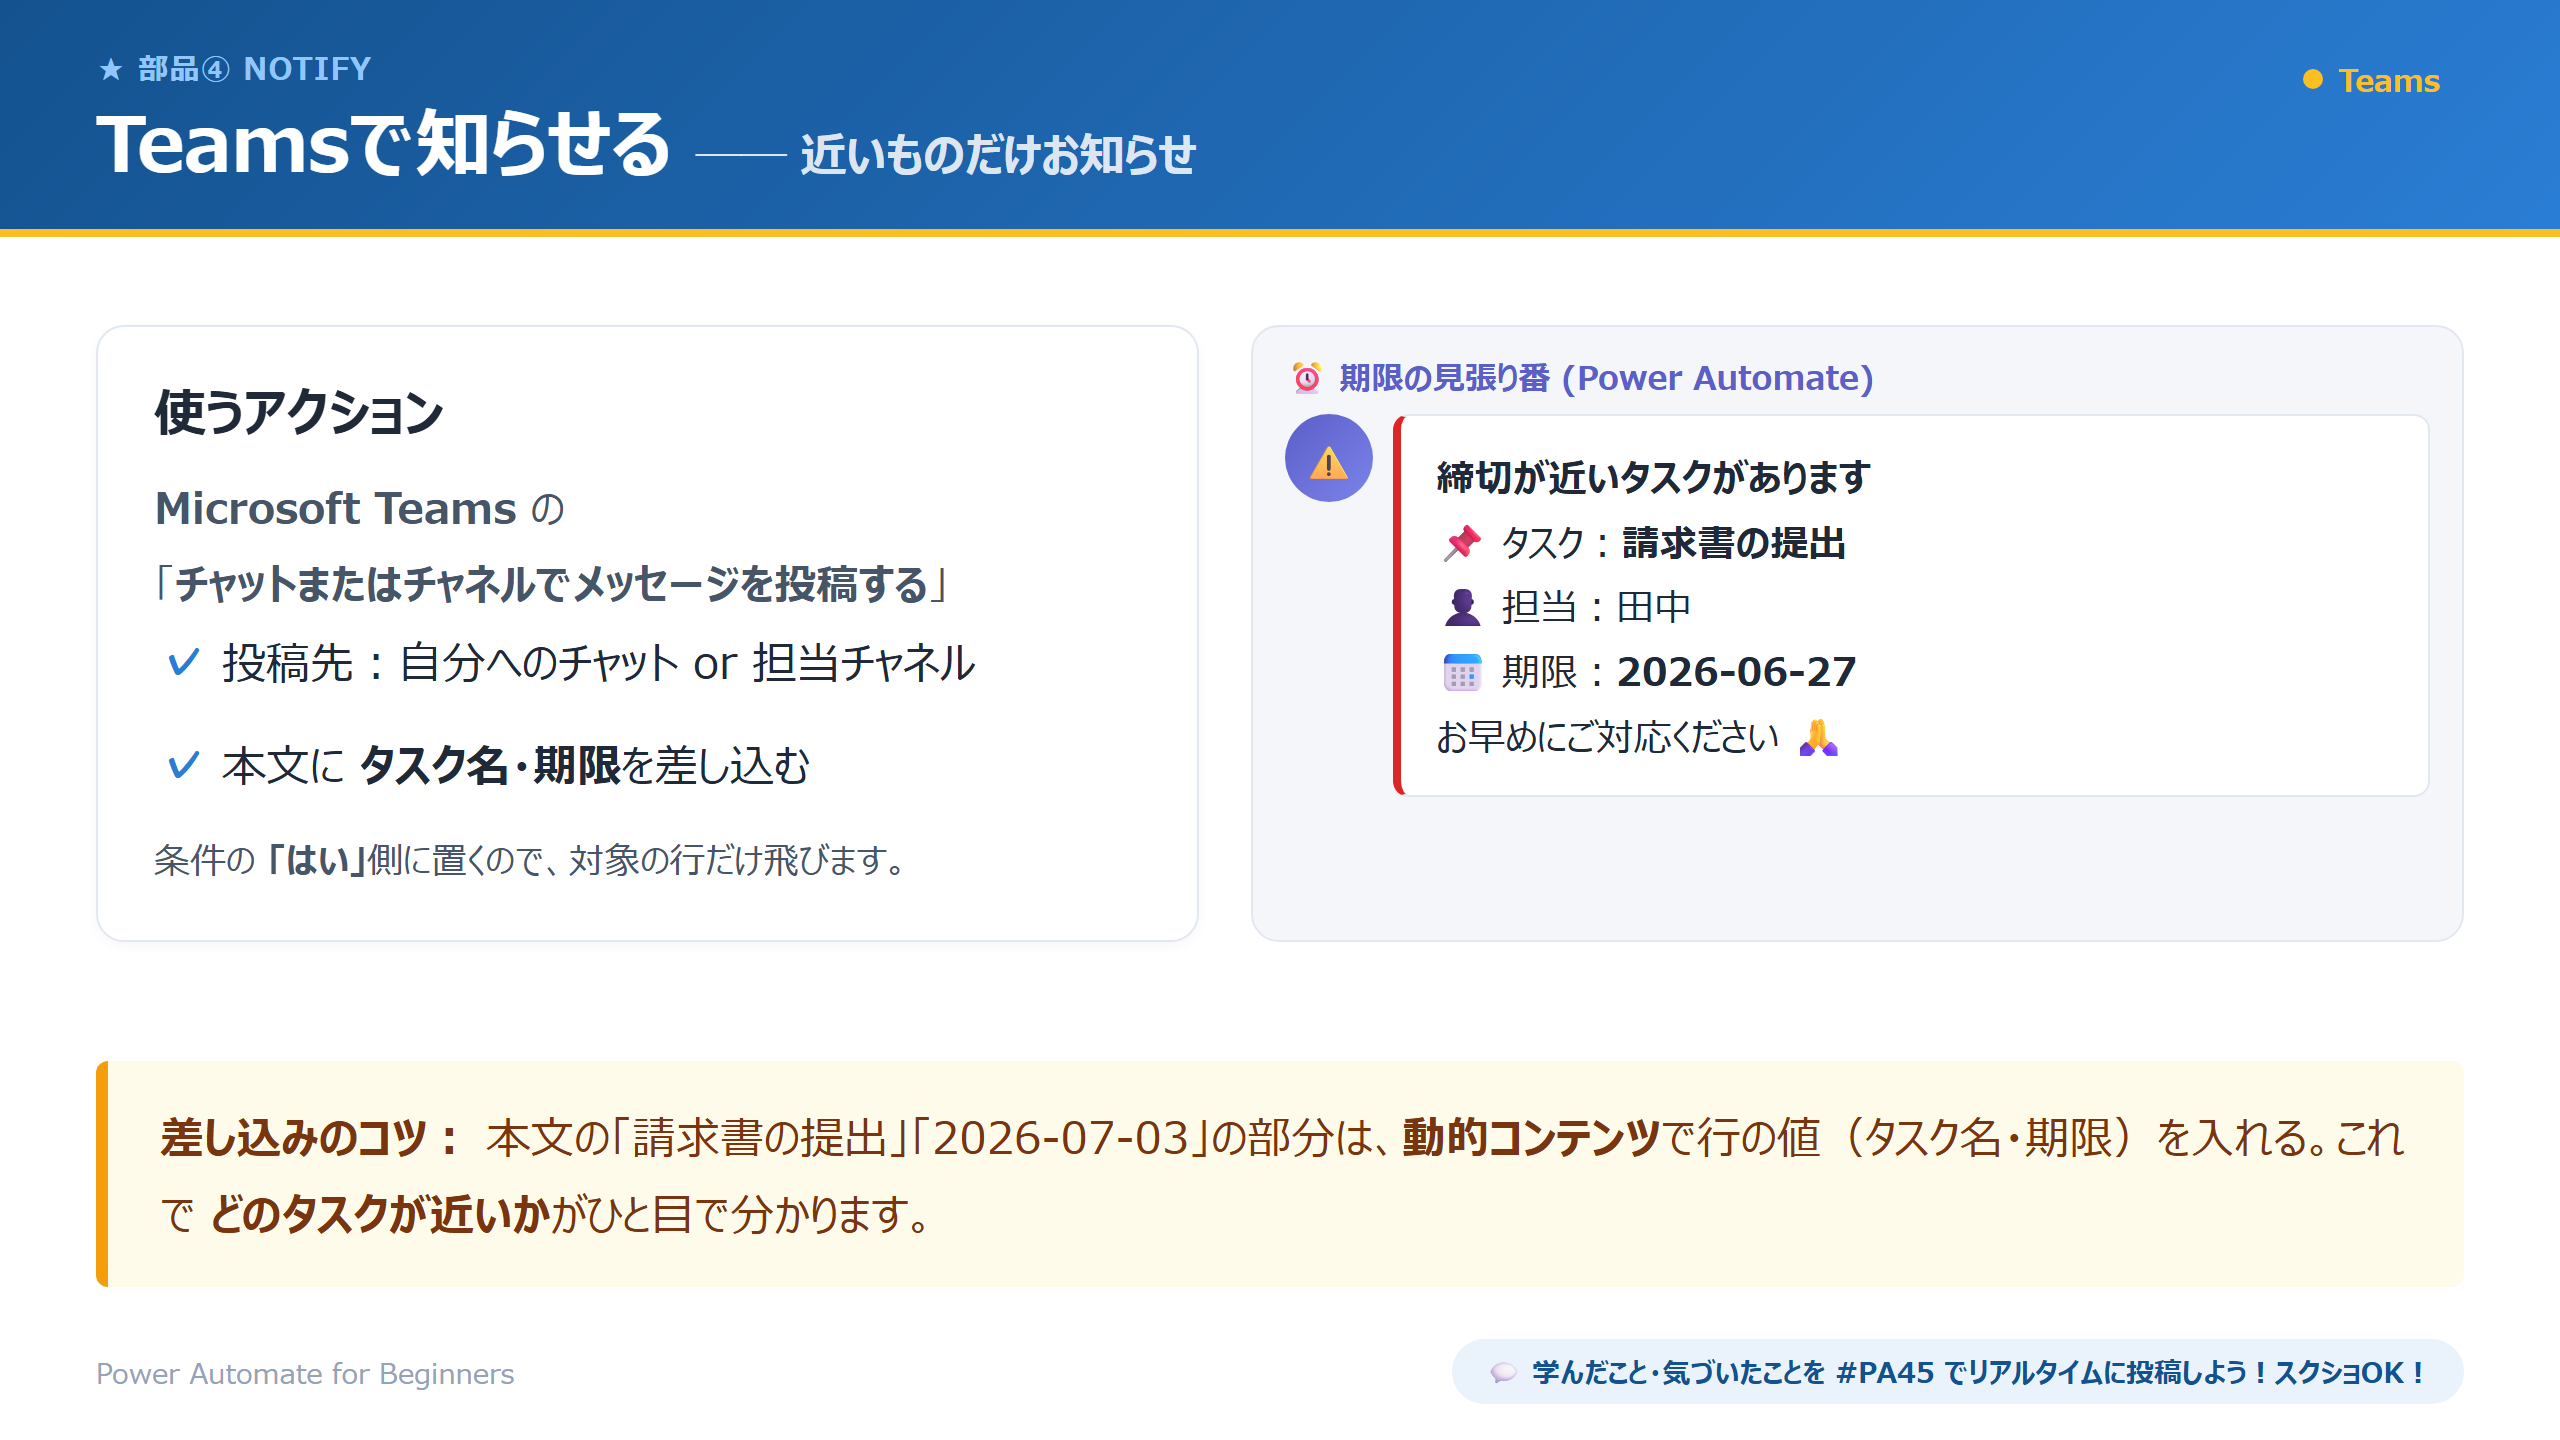
Task: Click the star icon beside 部品④ NOTIFY
Action: [x=111, y=69]
